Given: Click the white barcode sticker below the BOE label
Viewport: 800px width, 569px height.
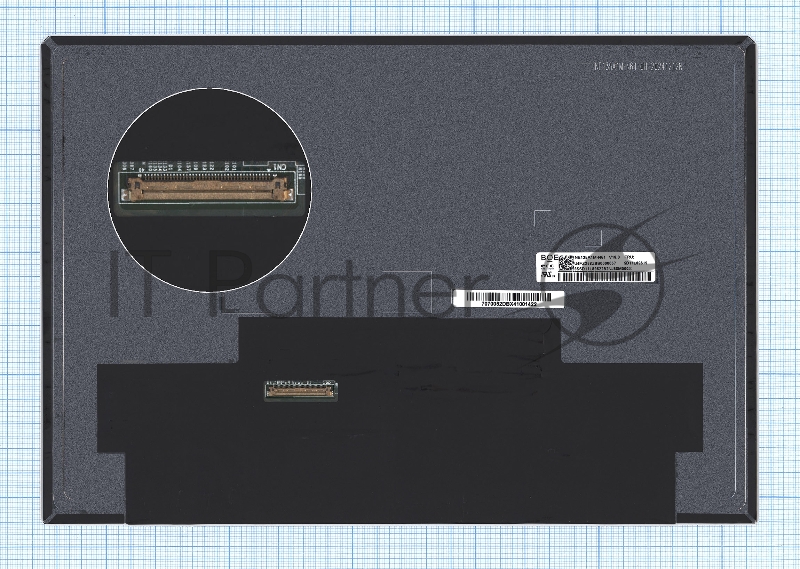Looking at the screenshot, I should tap(509, 299).
